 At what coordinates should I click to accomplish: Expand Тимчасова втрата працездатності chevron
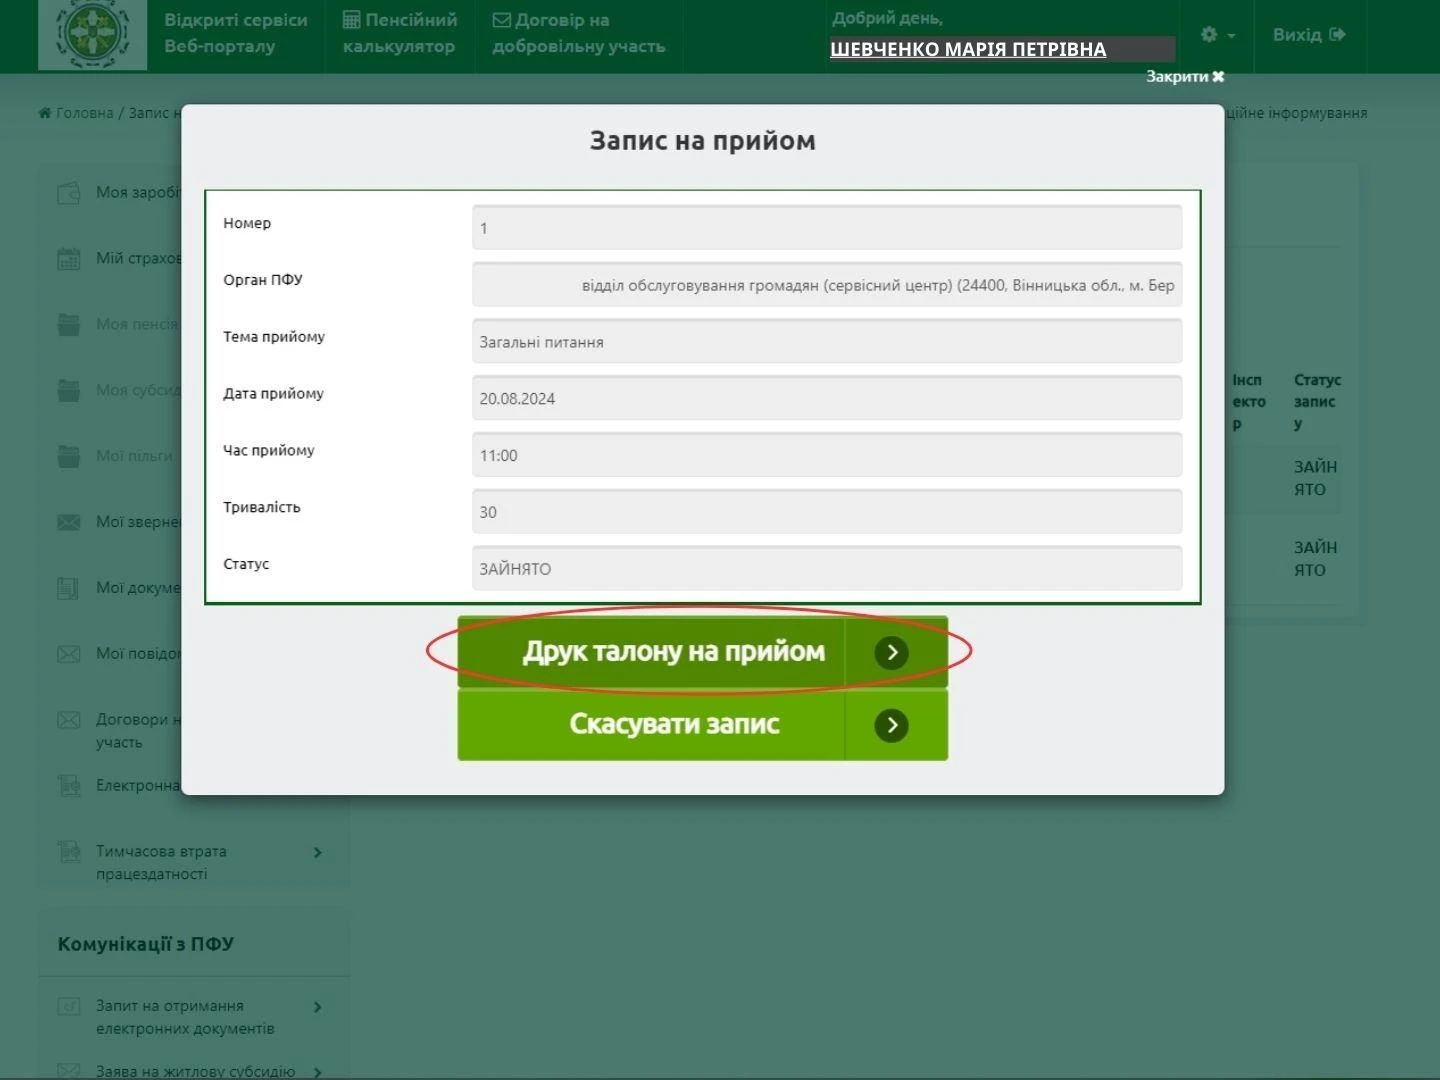point(318,853)
